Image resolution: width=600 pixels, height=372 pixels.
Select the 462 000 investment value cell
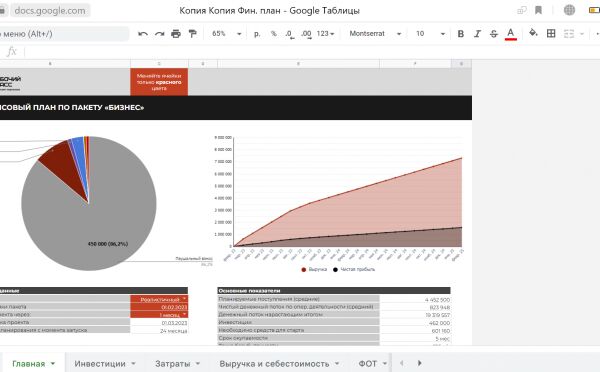click(415, 323)
